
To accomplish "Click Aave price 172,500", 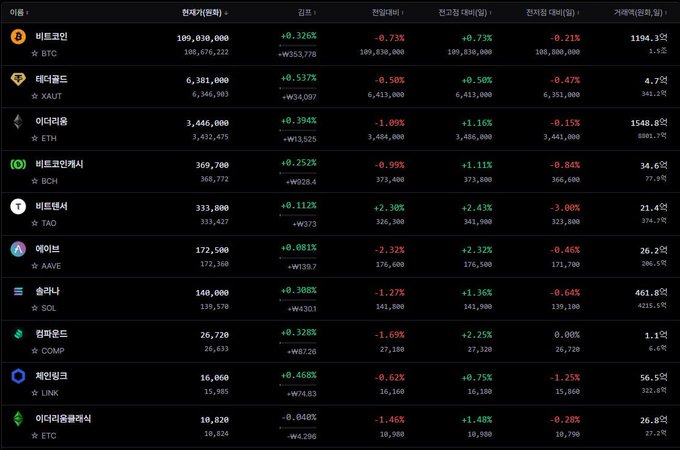I will (x=212, y=250).
